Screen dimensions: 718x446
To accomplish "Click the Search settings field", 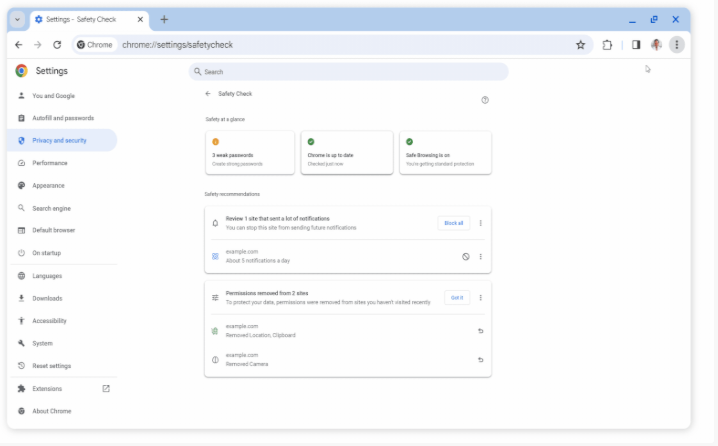I will (348, 72).
